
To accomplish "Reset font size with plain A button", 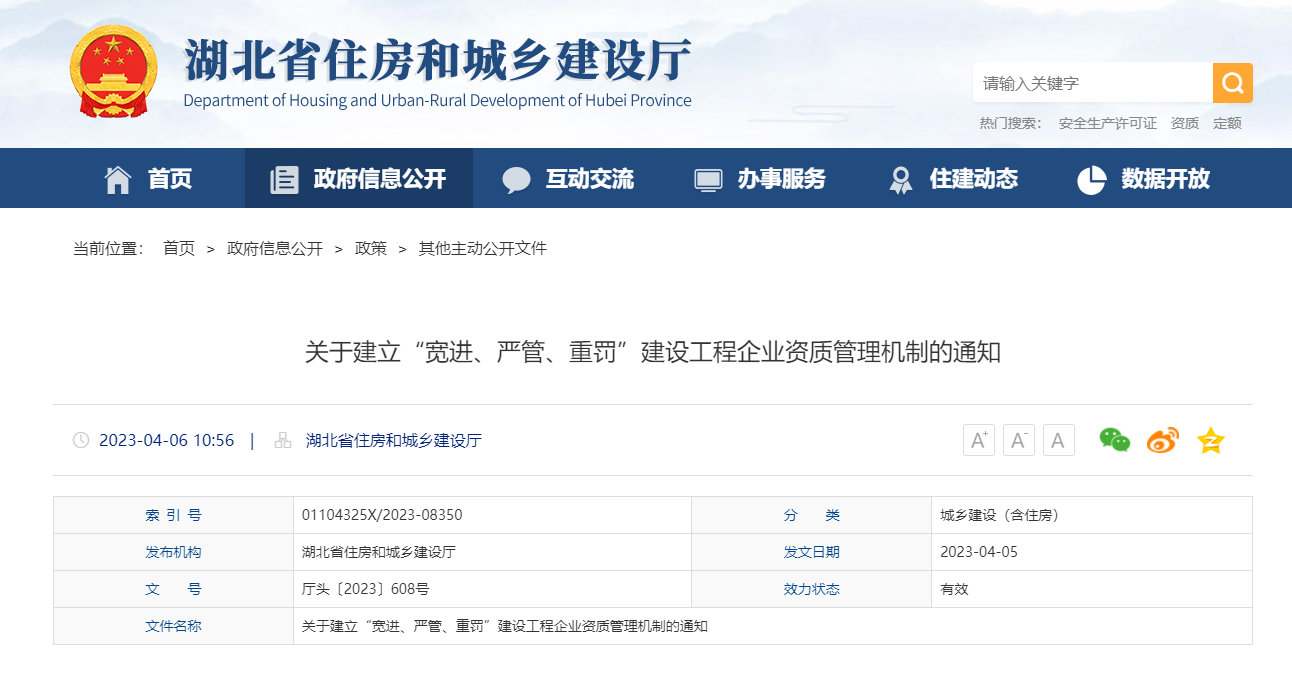I will click(1059, 440).
